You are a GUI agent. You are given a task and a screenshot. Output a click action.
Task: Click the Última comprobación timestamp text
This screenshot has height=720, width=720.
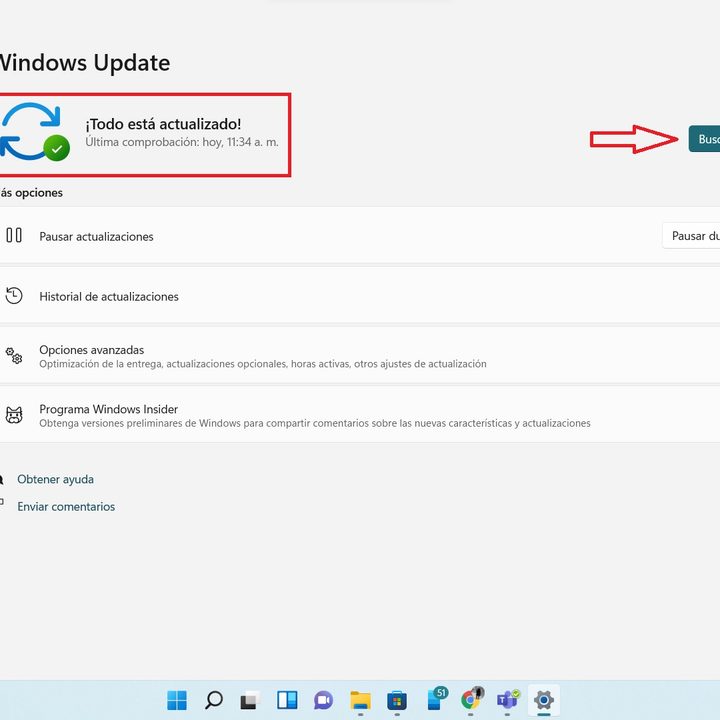click(182, 142)
